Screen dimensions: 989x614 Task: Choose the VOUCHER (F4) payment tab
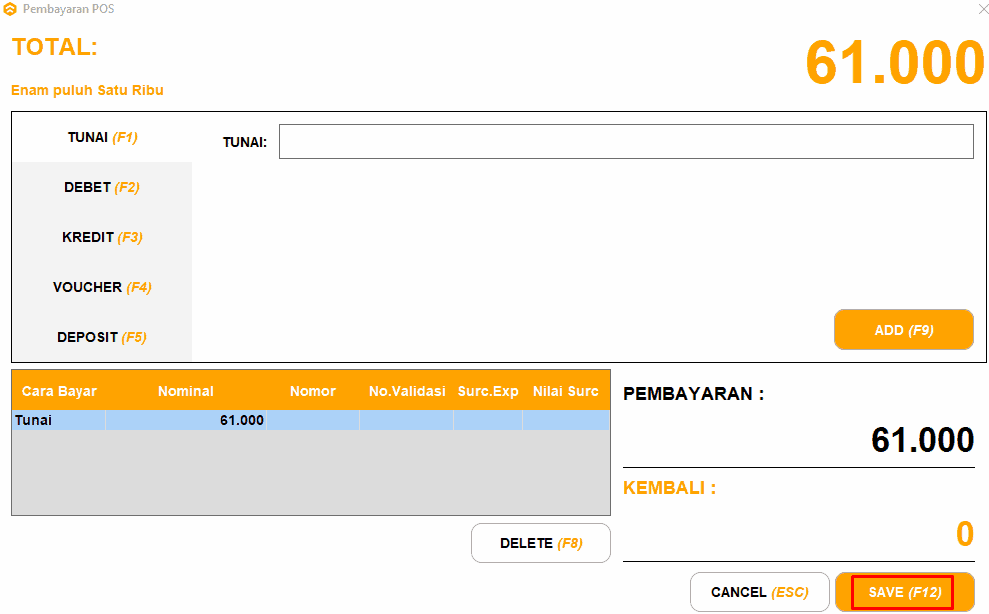102,287
